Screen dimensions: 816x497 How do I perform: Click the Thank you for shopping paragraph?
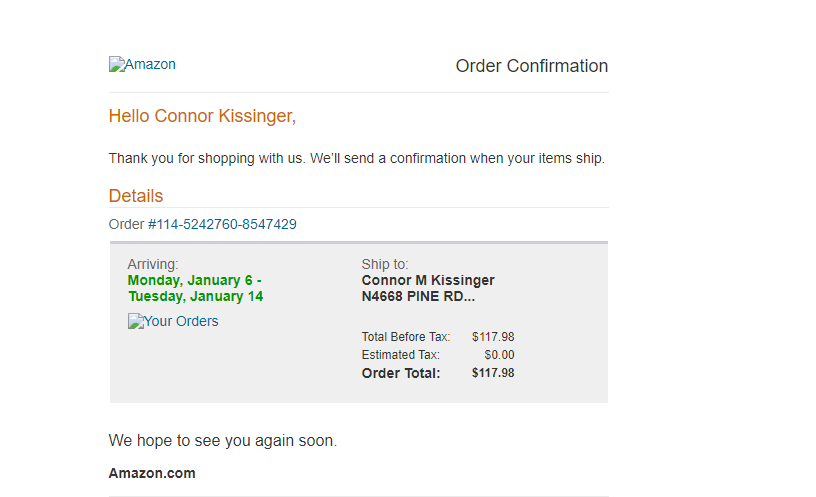coord(356,158)
